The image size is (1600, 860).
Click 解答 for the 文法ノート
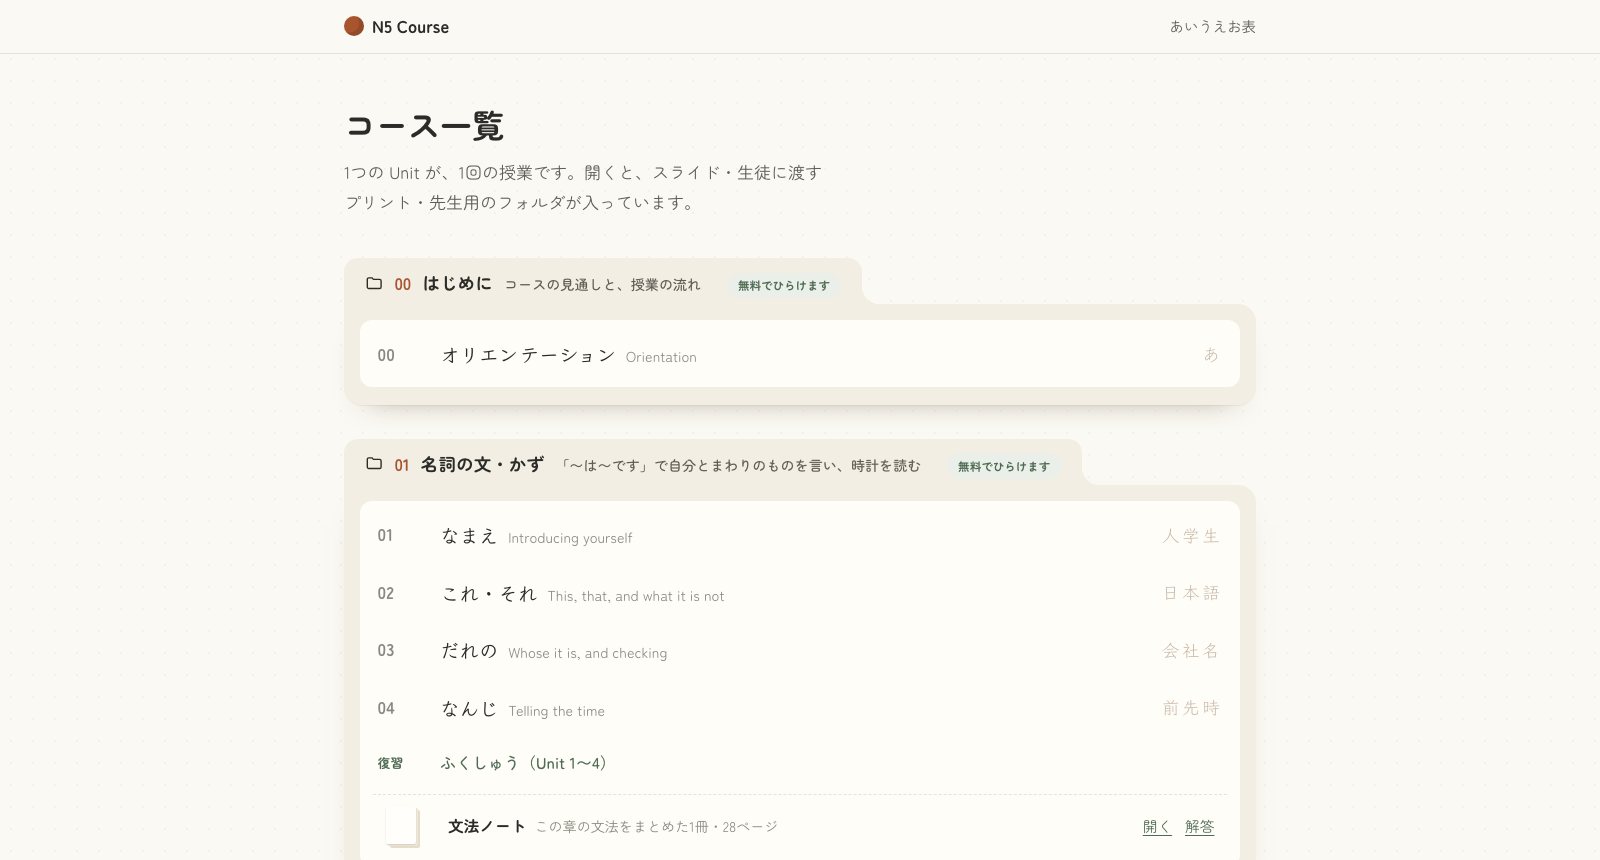[x=1199, y=827]
